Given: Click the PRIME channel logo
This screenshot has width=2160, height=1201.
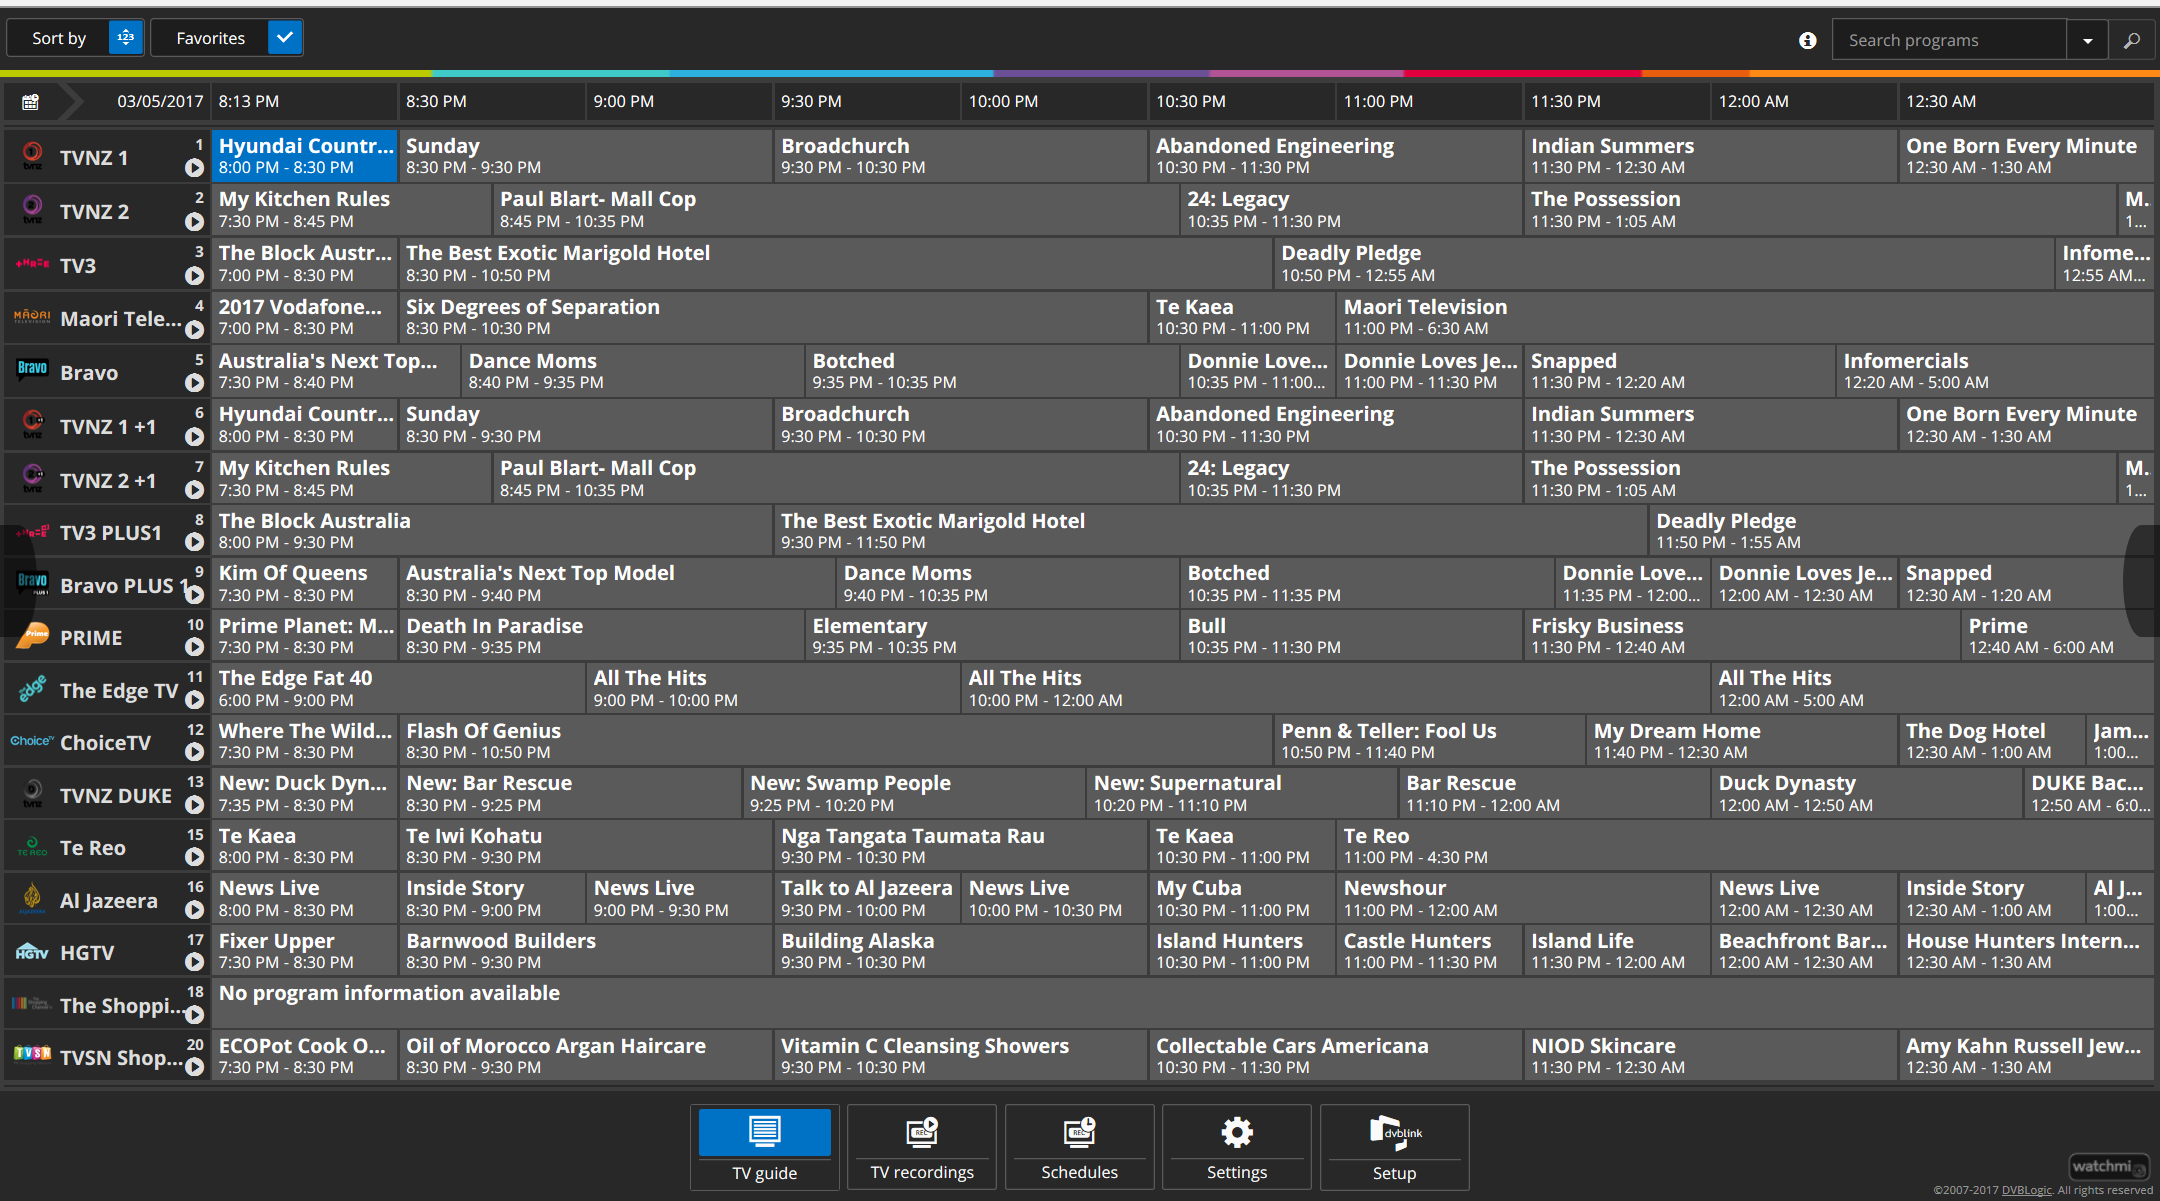Looking at the screenshot, I should point(34,636).
